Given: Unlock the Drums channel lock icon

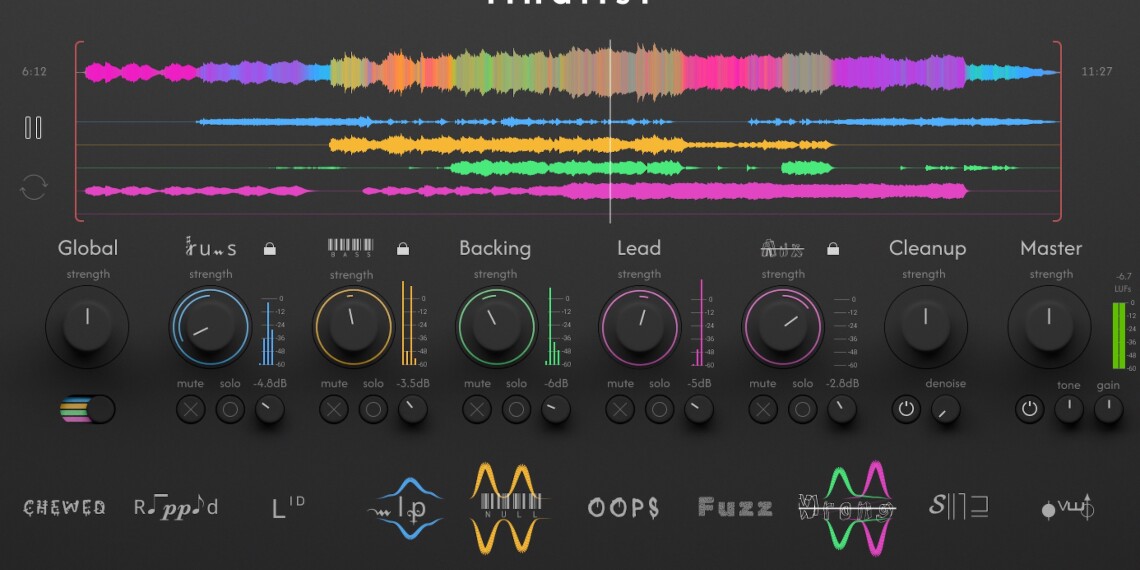Looking at the screenshot, I should [x=270, y=249].
